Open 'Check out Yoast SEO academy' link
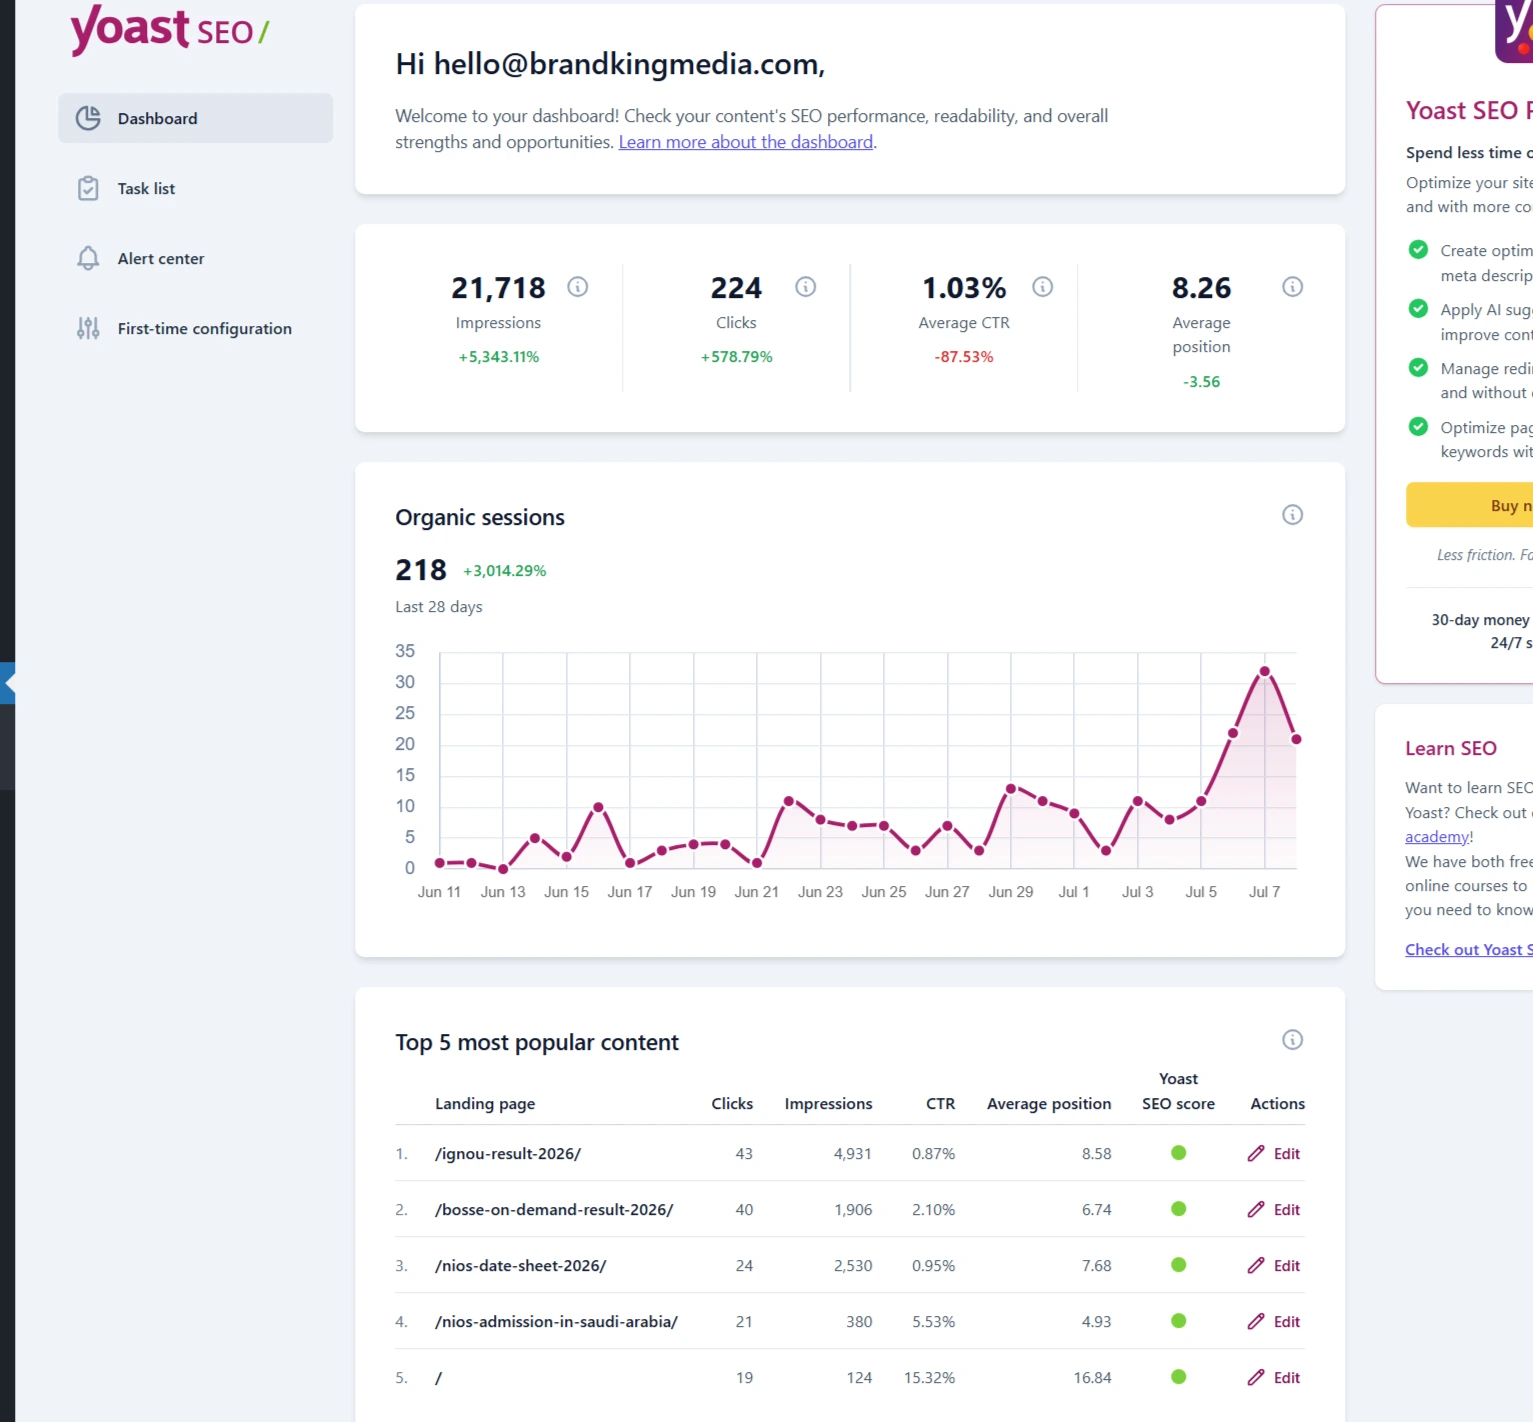Image resolution: width=1533 pixels, height=1422 pixels. (1469, 950)
